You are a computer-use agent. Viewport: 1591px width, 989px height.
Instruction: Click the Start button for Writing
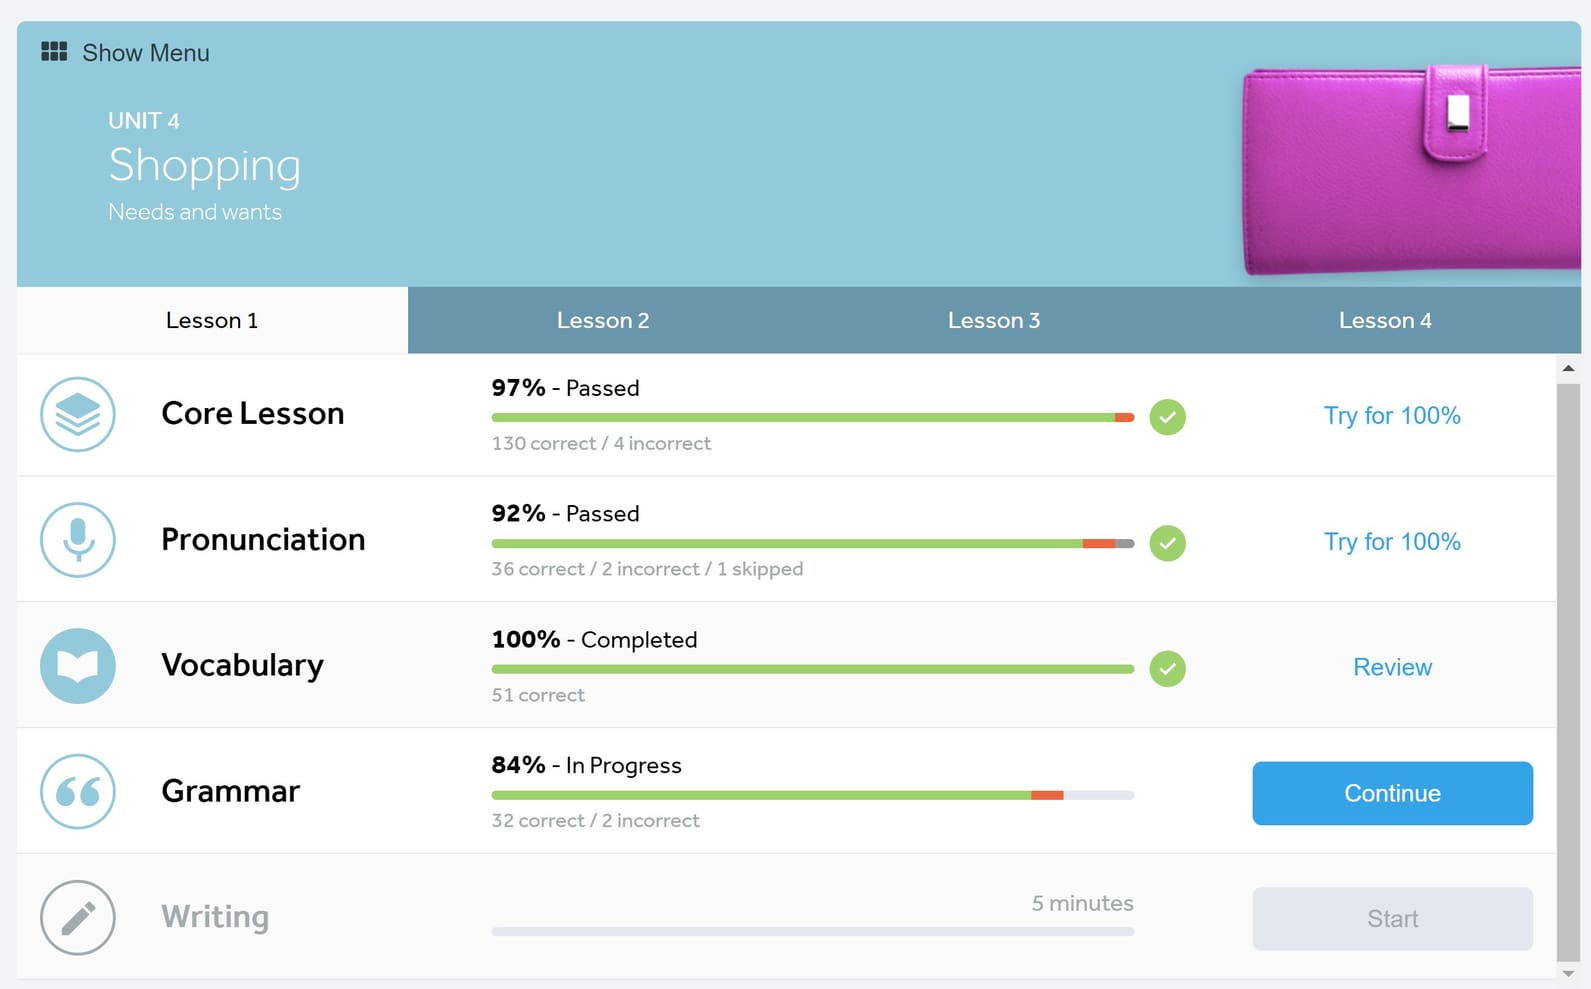tap(1392, 918)
